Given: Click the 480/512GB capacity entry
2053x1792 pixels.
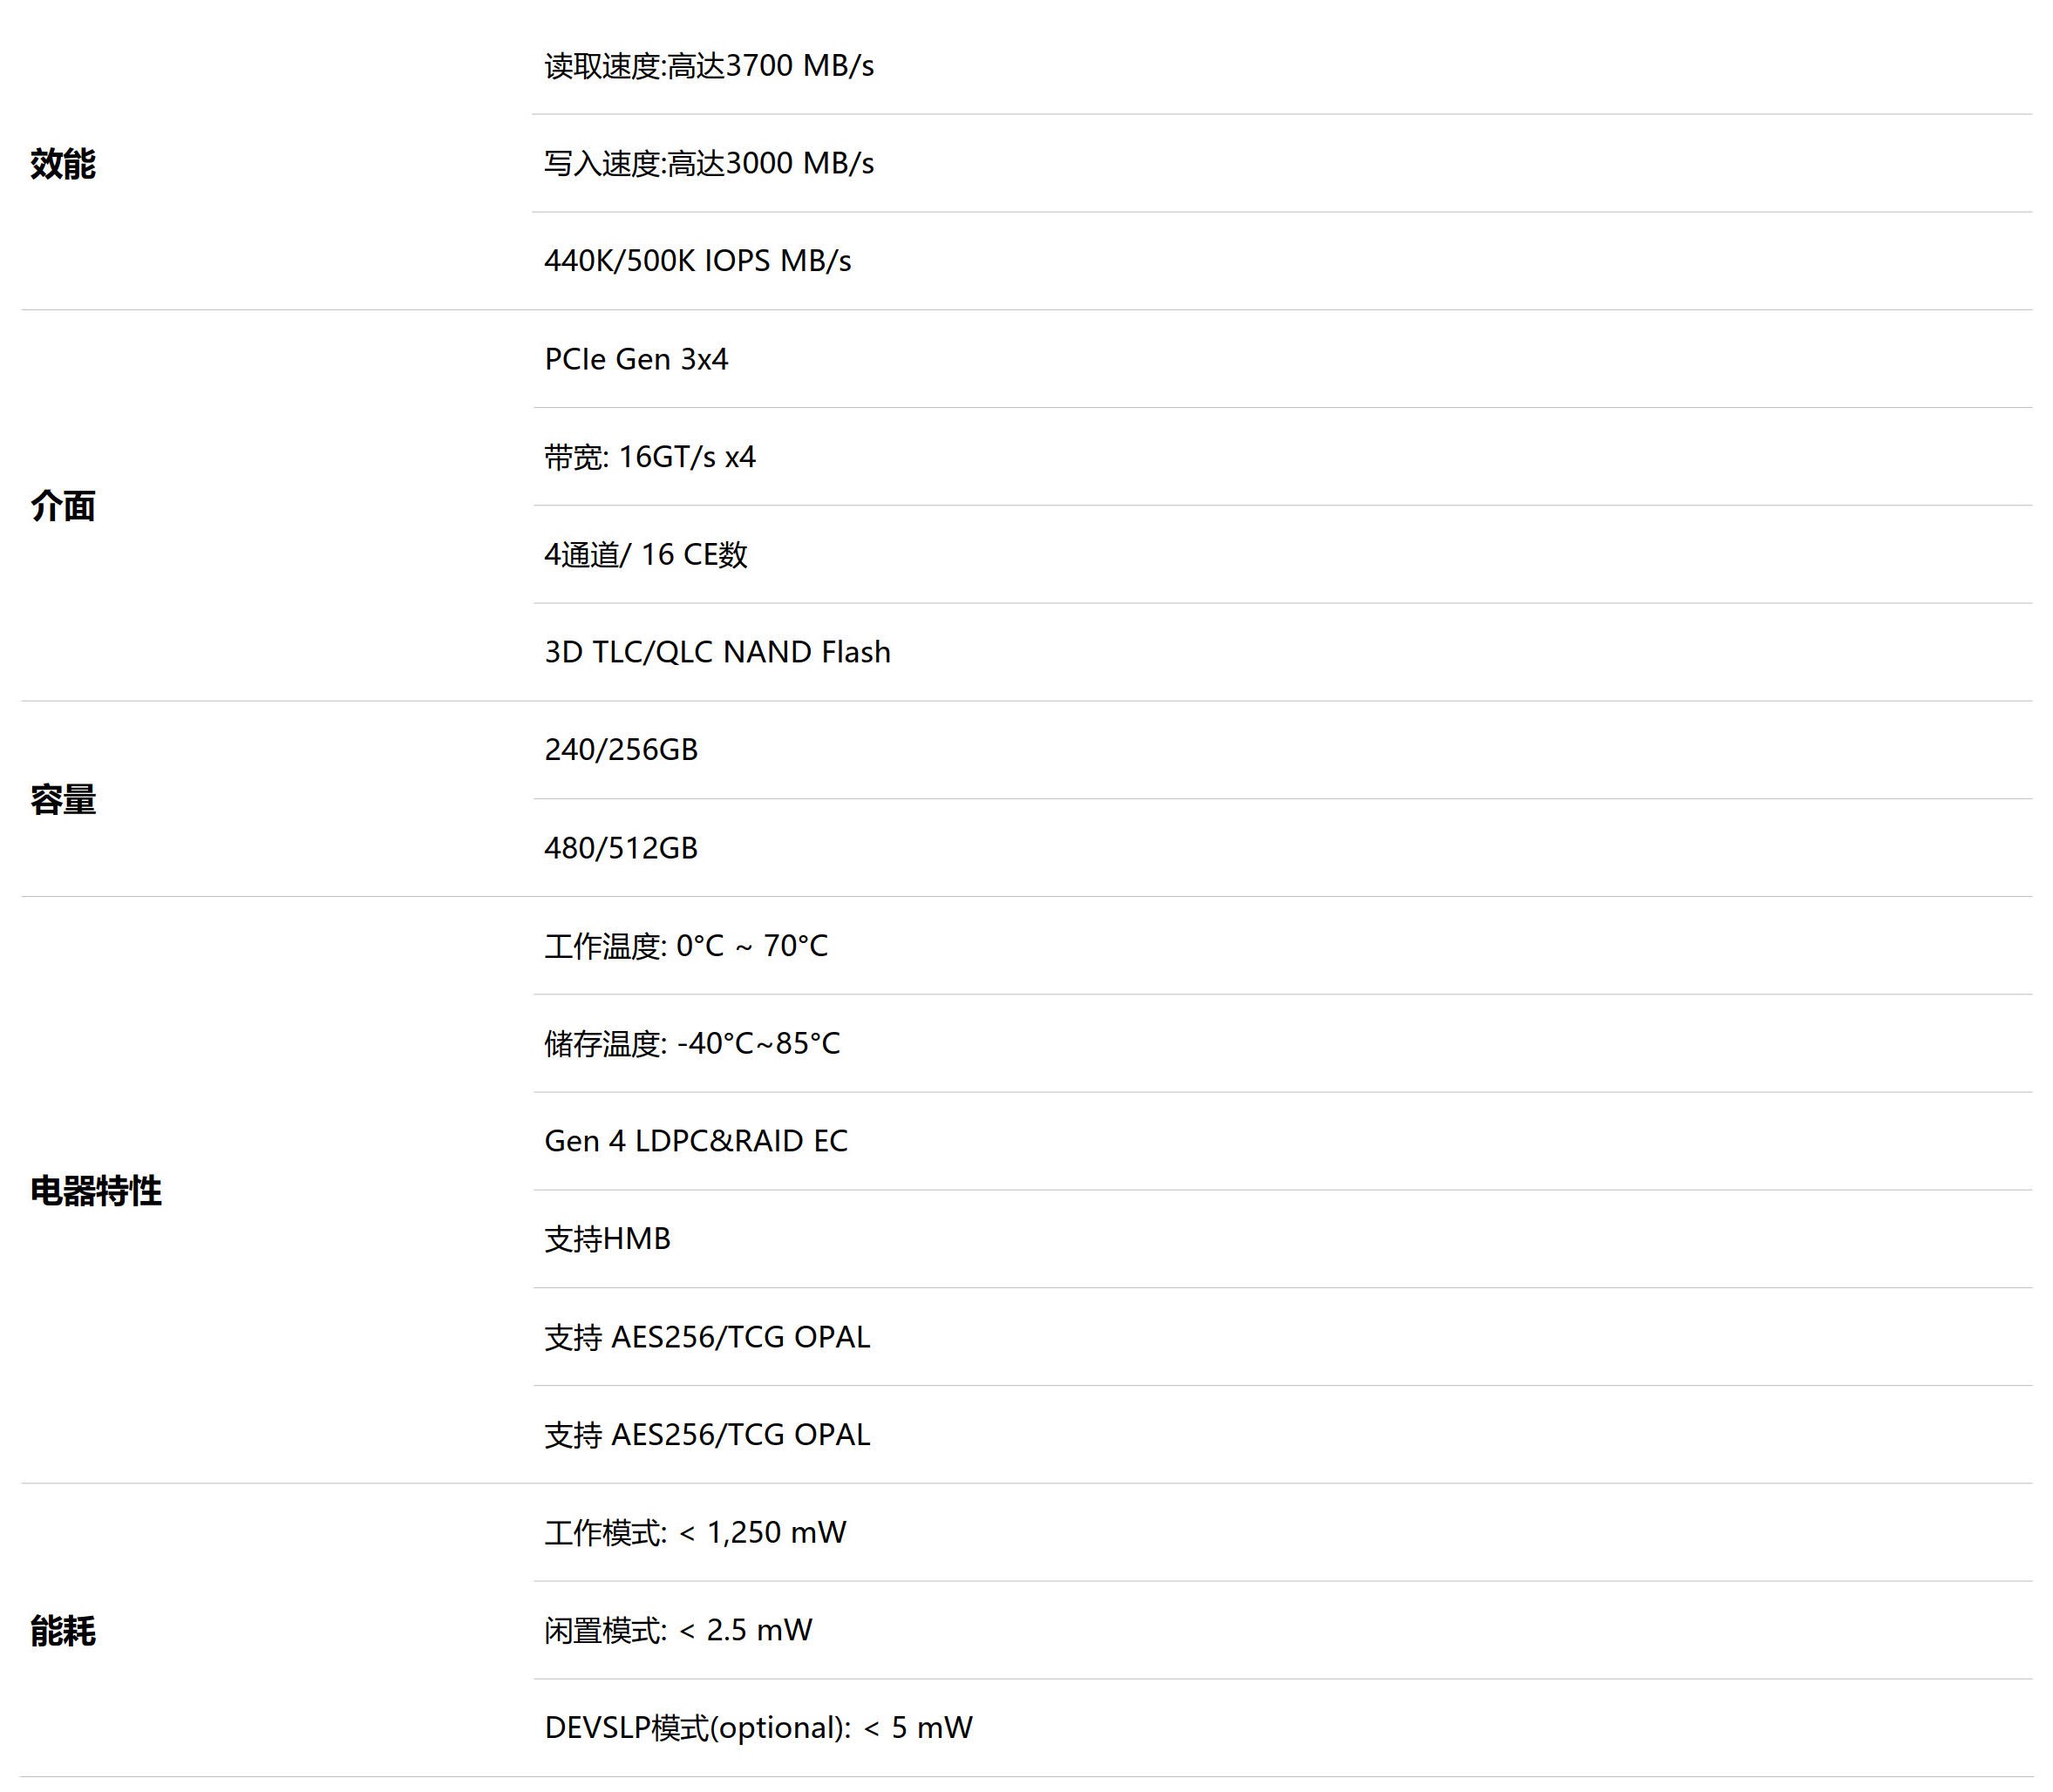Looking at the screenshot, I should (x=621, y=848).
